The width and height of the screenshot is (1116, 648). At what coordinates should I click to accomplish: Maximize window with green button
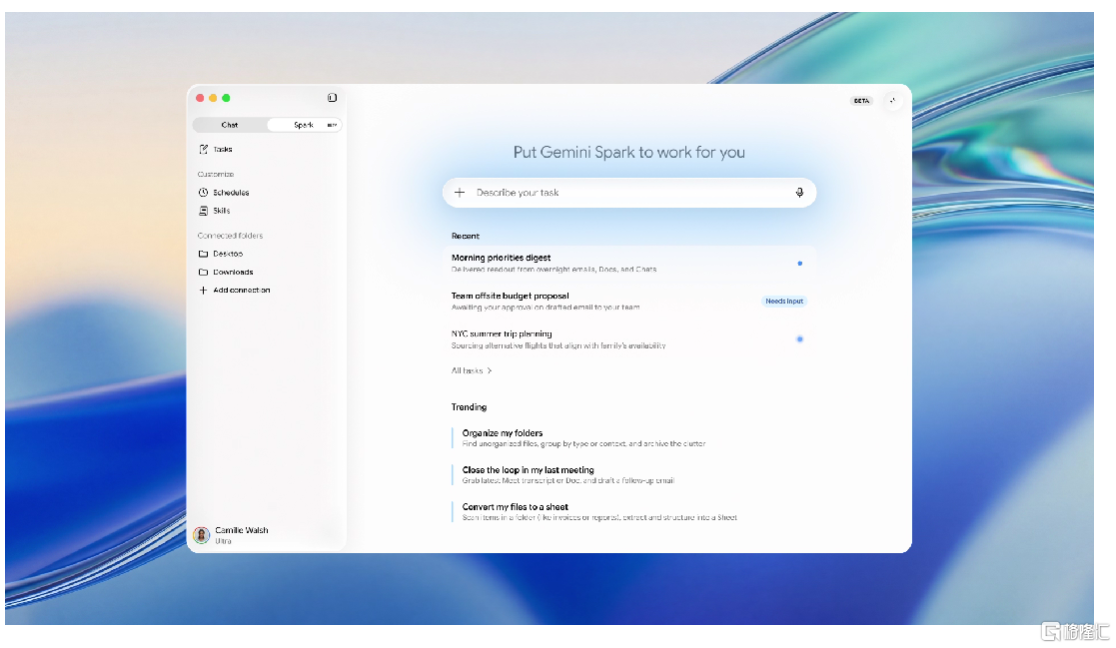point(226,98)
